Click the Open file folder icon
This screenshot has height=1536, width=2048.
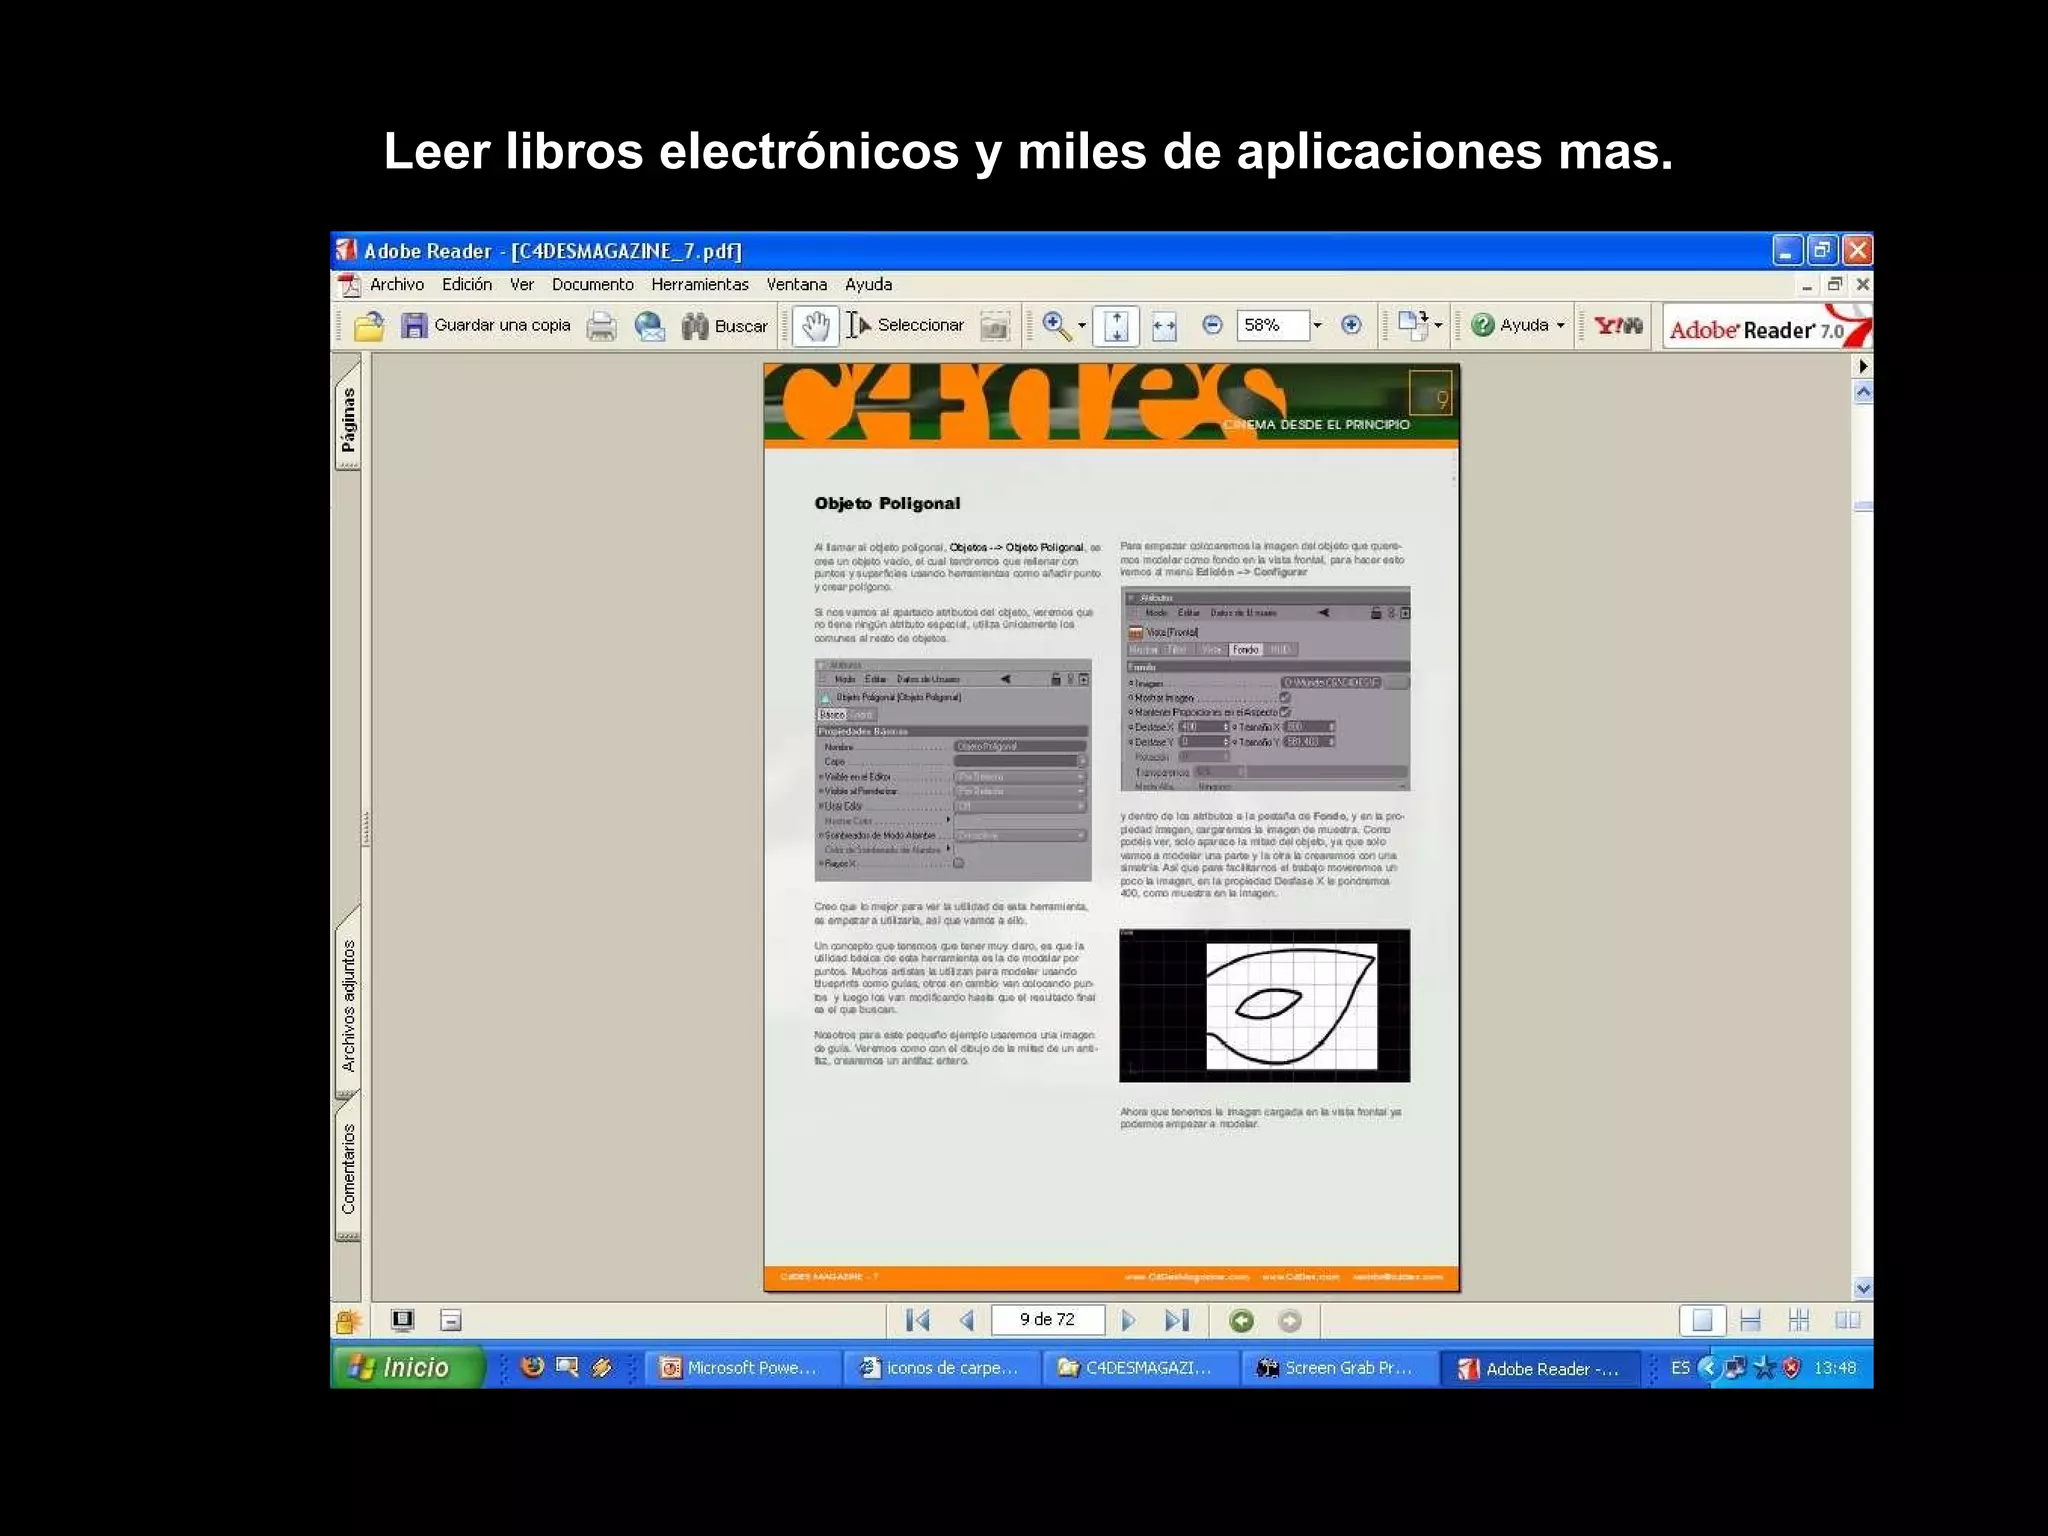click(369, 325)
